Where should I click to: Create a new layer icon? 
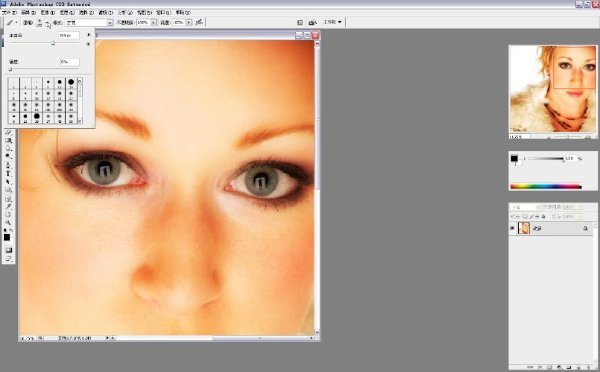[578, 367]
